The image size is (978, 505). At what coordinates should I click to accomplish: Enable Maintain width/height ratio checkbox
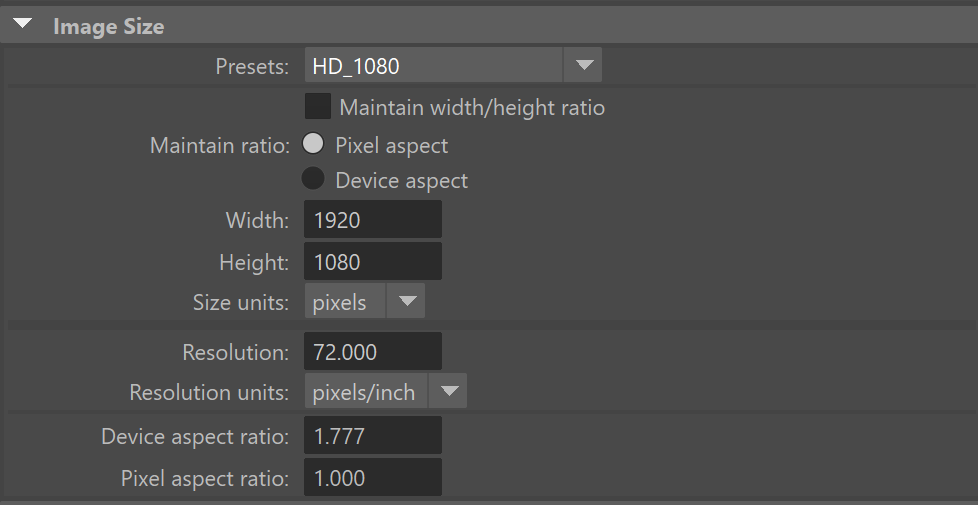[318, 106]
